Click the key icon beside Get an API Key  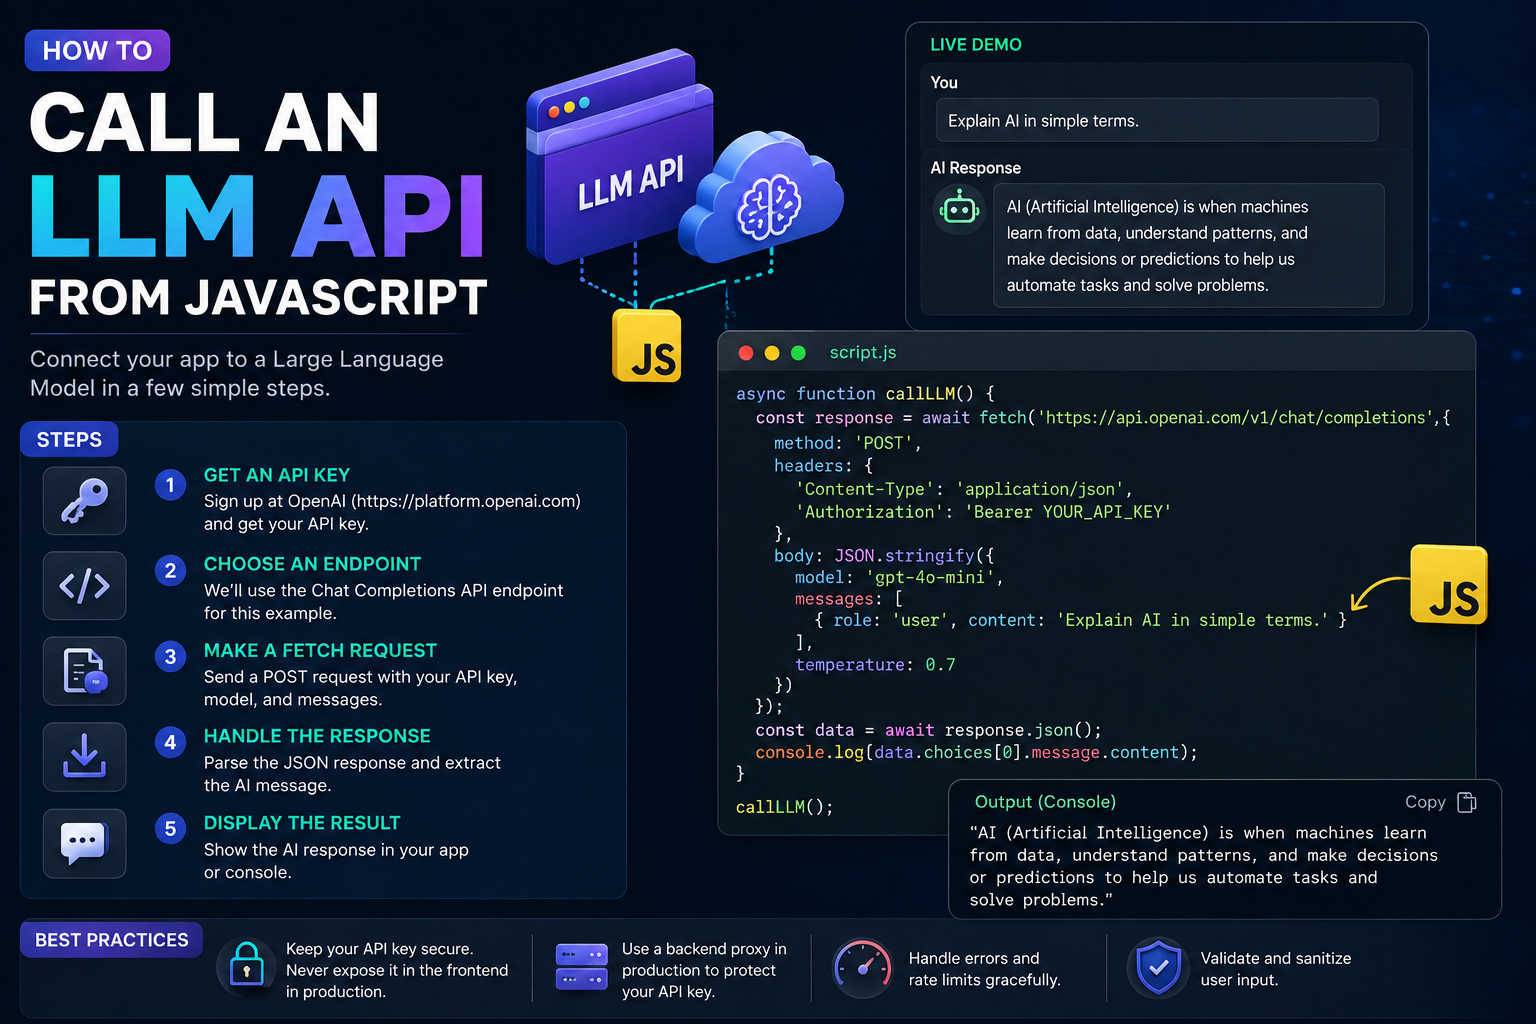pos(84,501)
